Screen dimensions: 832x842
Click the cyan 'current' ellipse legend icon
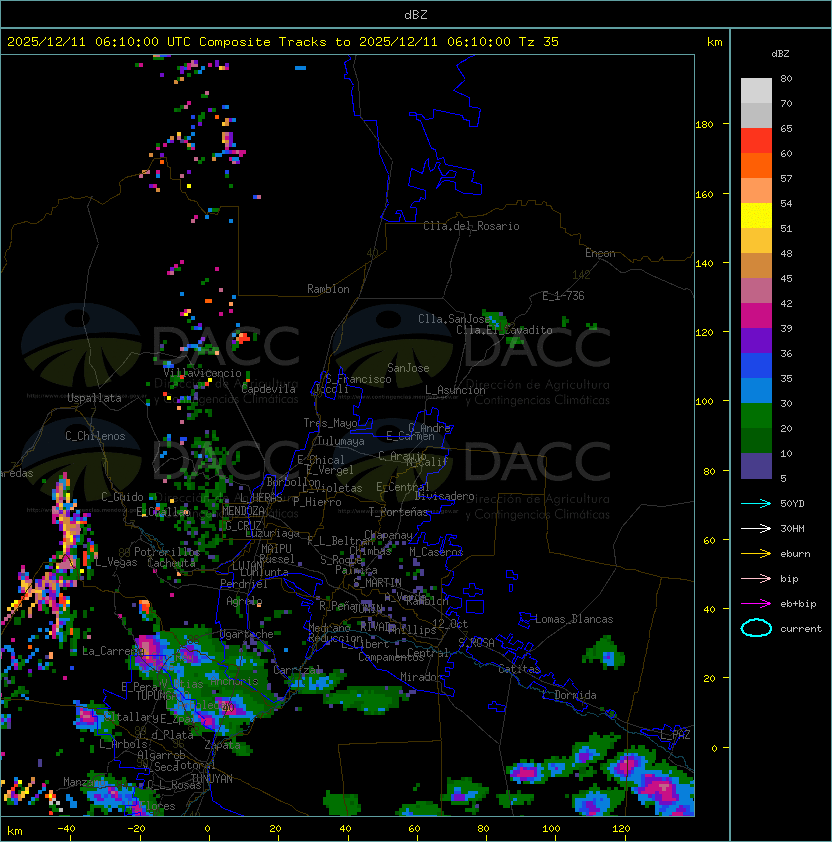(756, 628)
